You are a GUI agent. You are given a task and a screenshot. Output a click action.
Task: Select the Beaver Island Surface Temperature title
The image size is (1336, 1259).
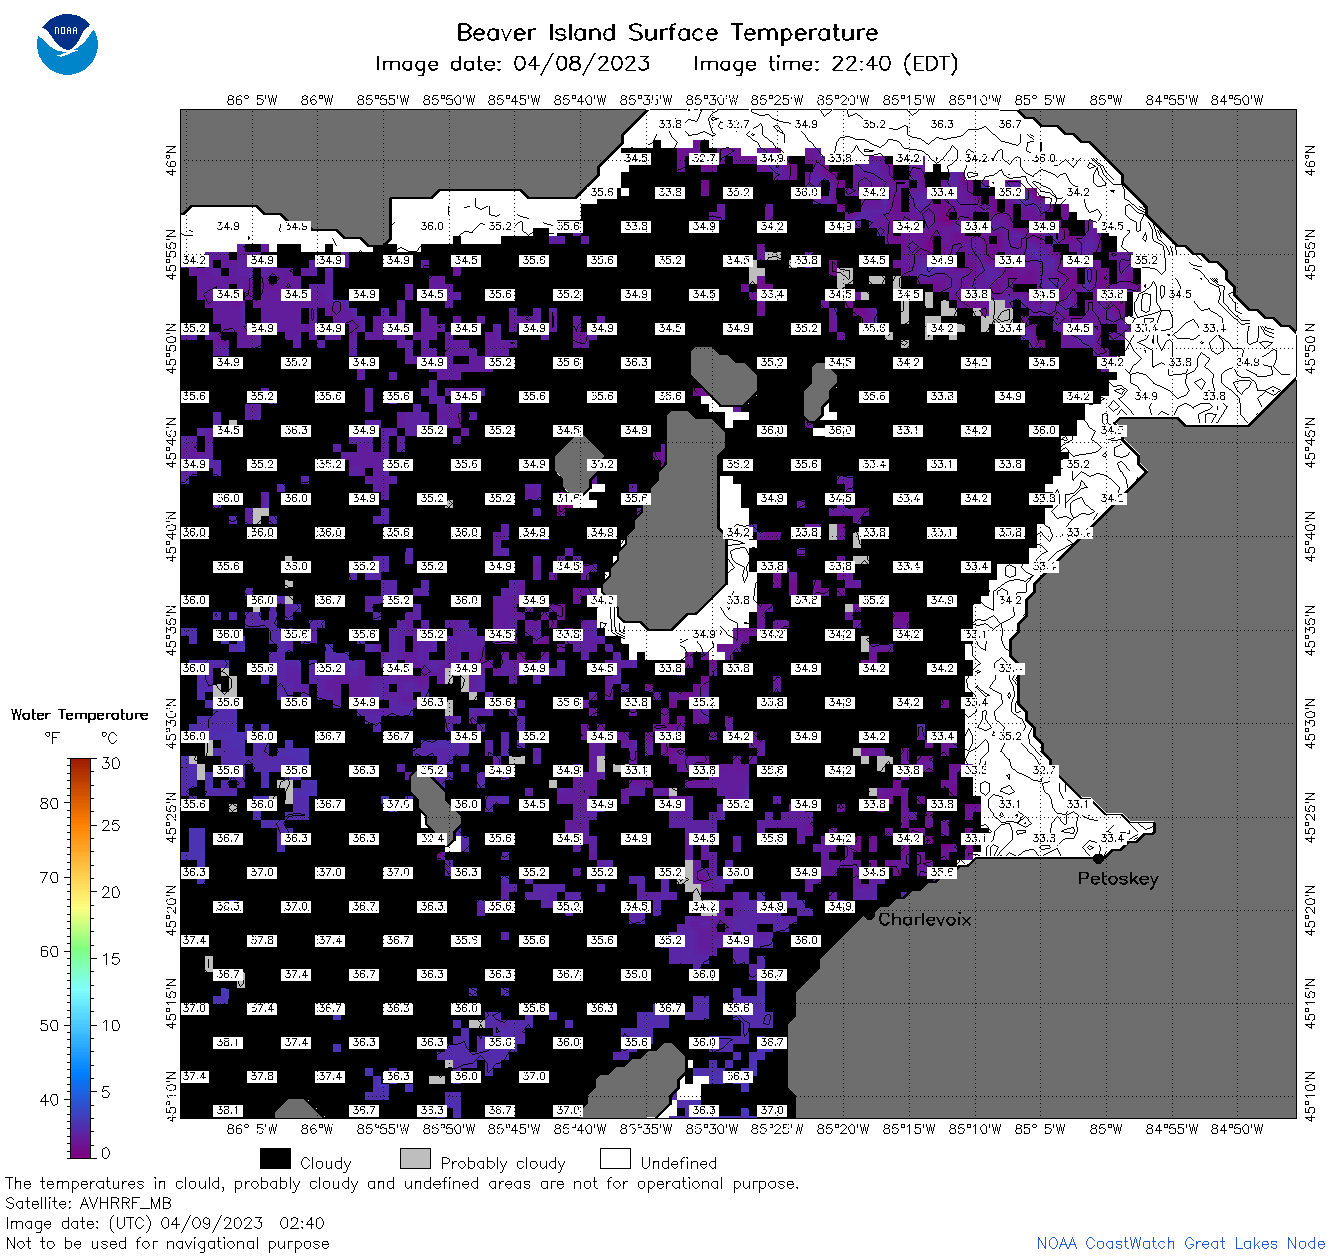pyautogui.click(x=667, y=32)
